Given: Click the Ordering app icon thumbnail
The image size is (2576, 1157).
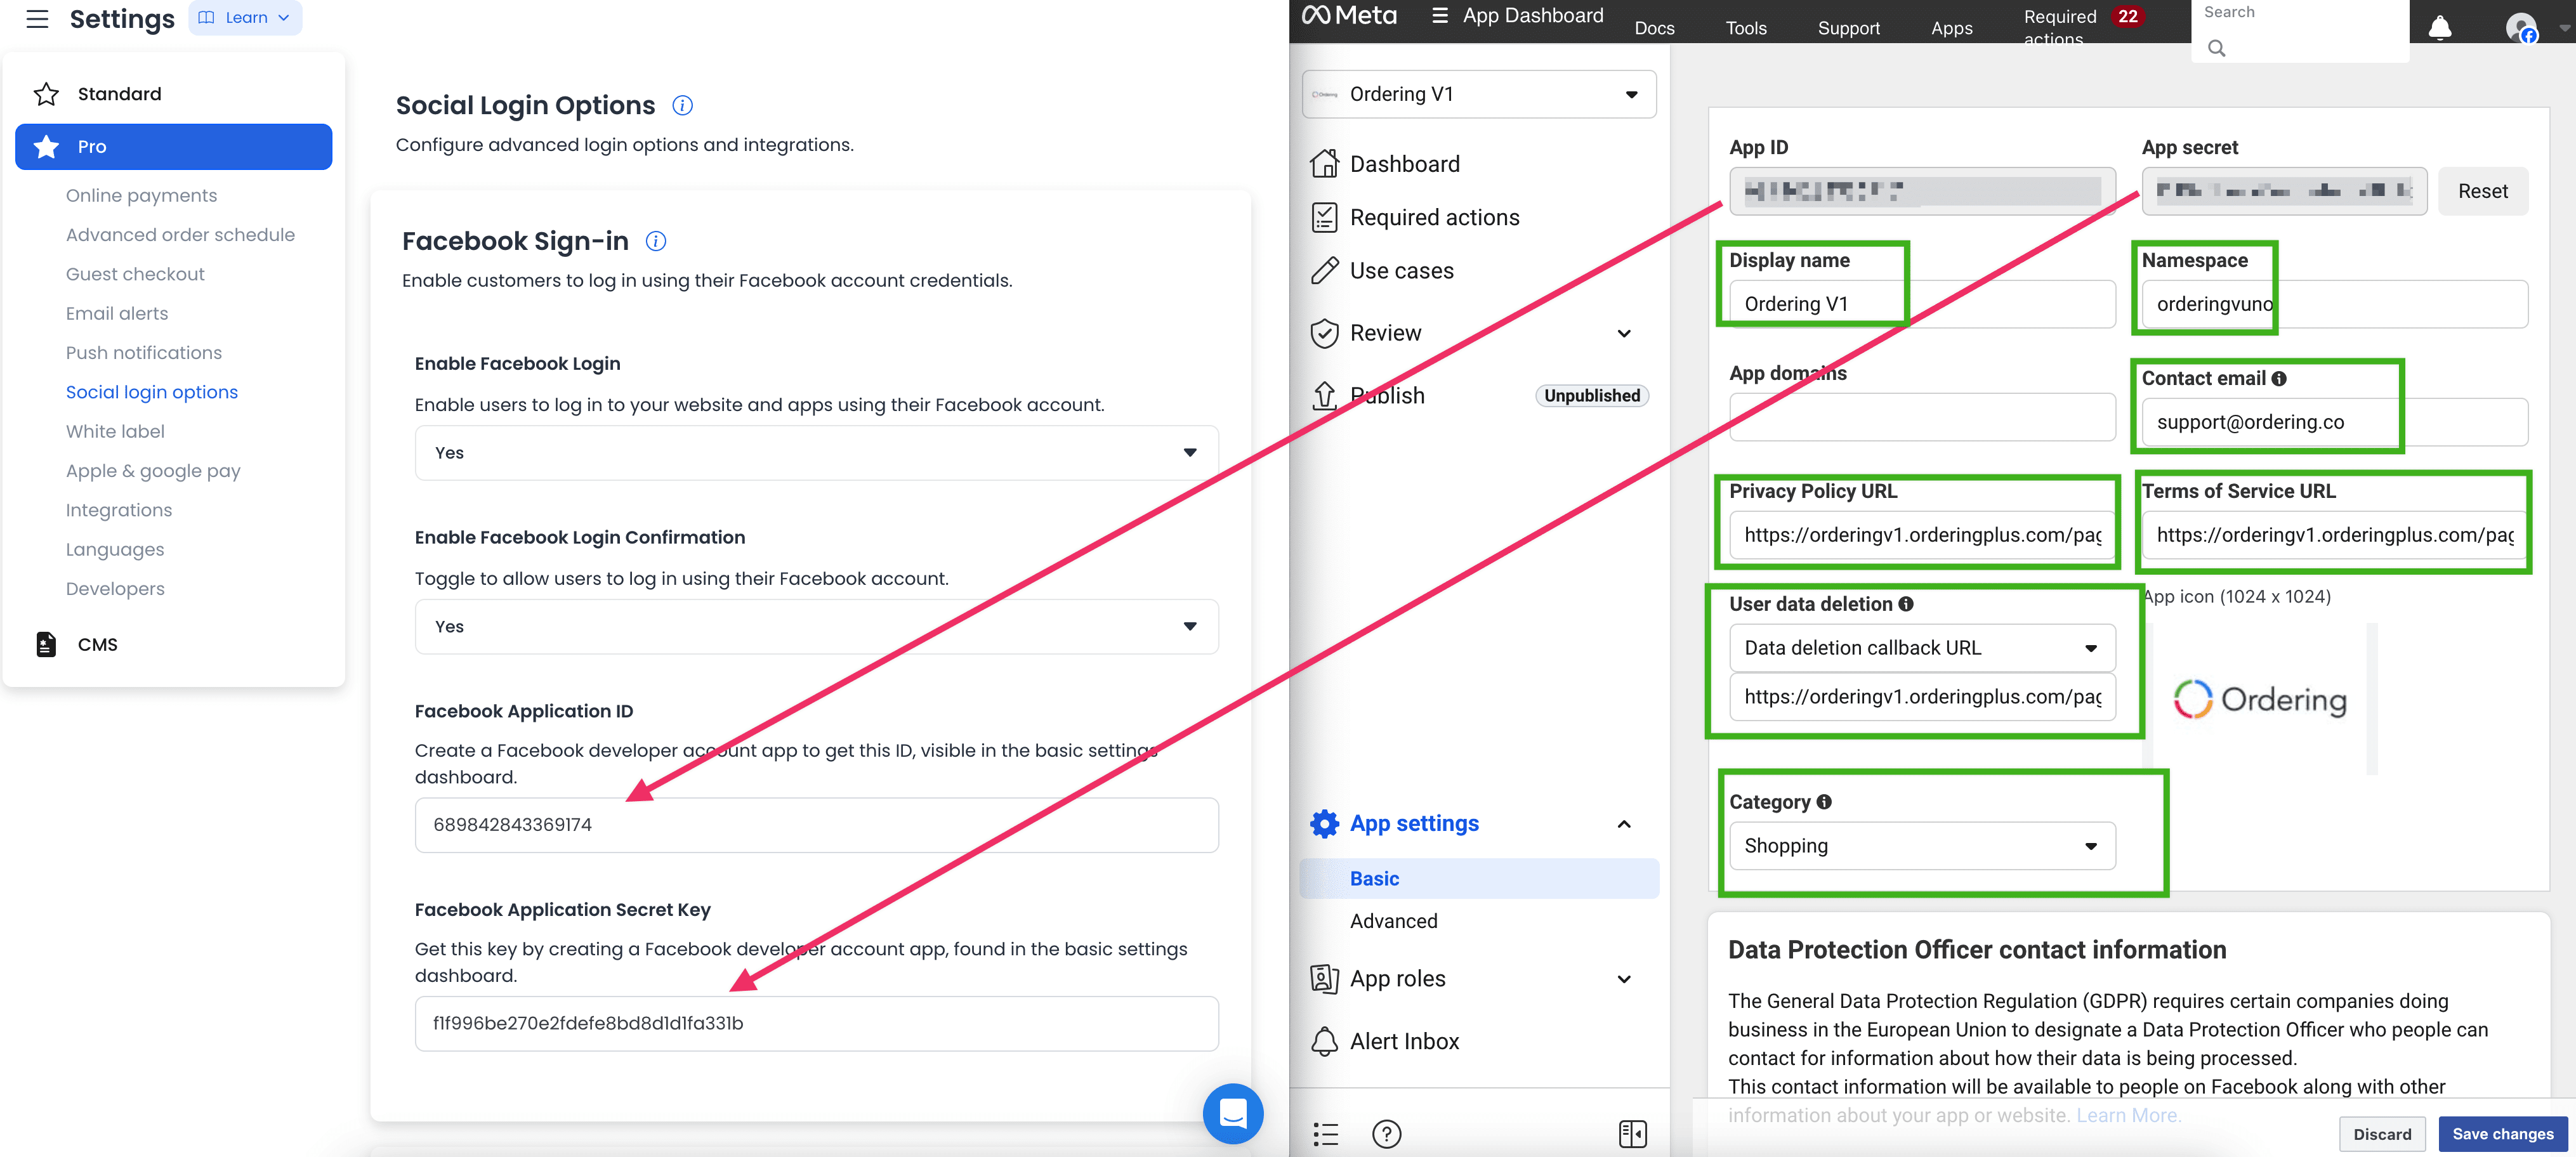Looking at the screenshot, I should click(2261, 699).
